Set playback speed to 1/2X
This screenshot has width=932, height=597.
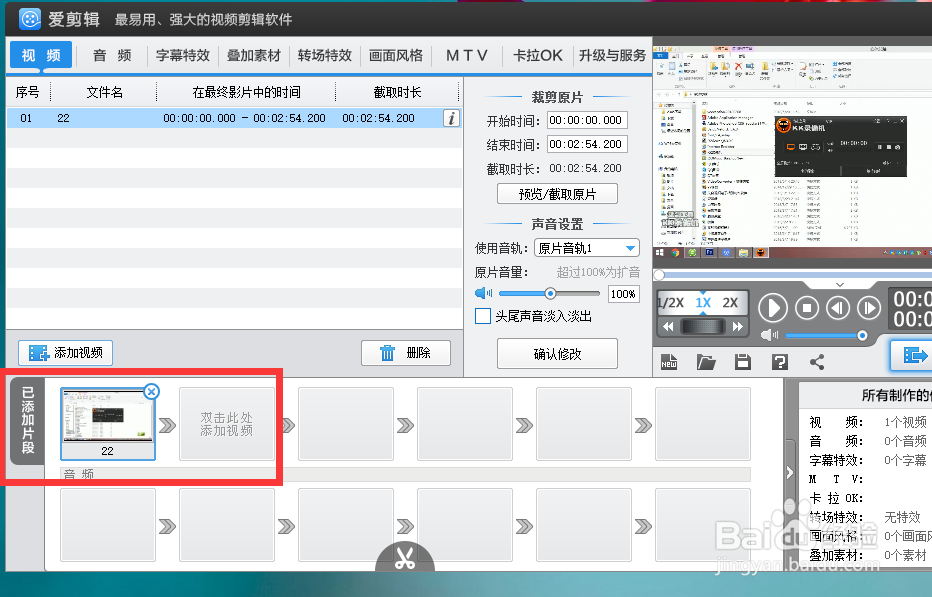coord(671,303)
